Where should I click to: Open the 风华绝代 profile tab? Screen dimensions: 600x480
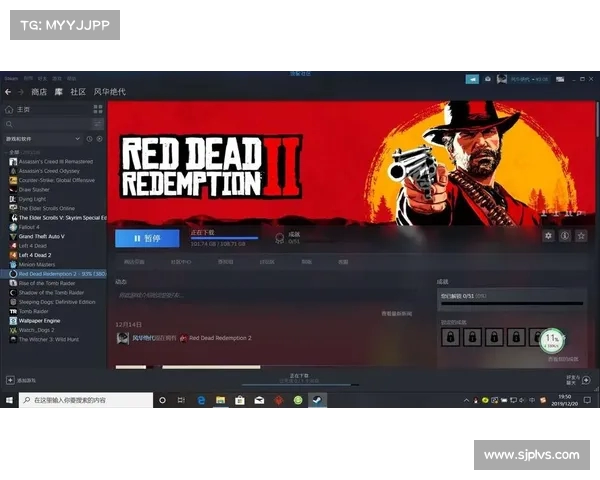pyautogui.click(x=110, y=92)
